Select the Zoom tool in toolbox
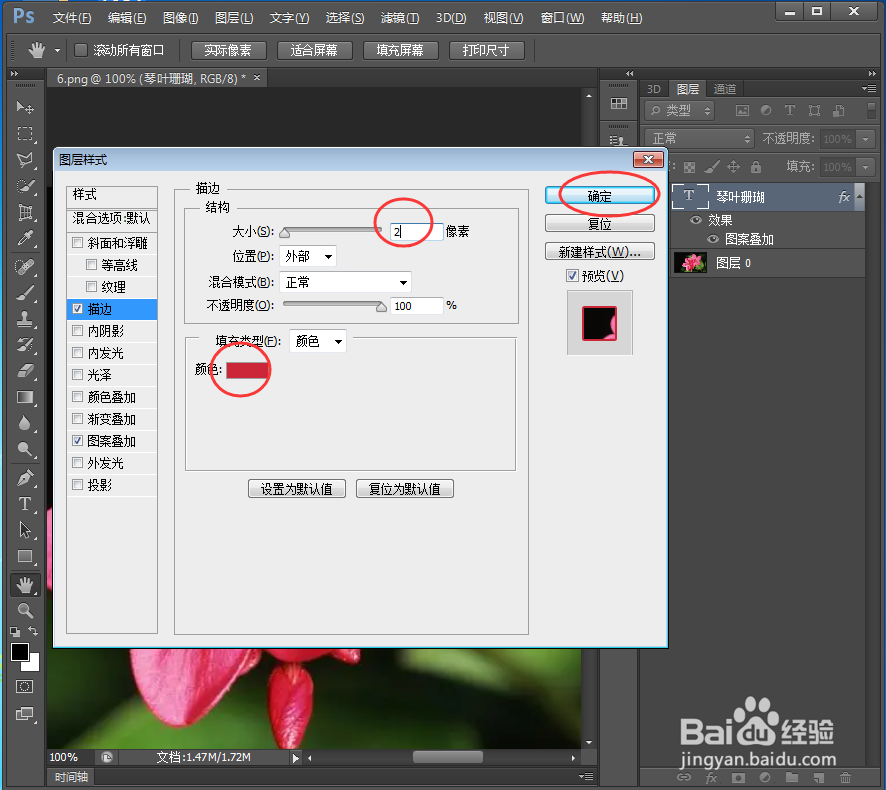The width and height of the screenshot is (886, 790). pos(25,611)
